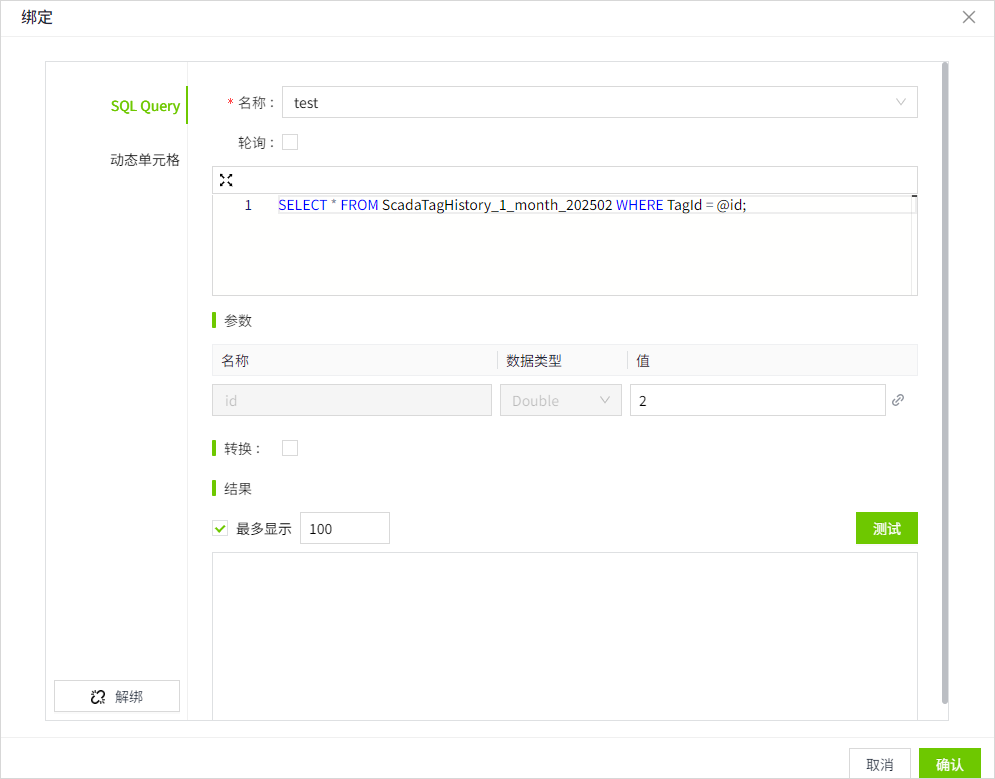The width and height of the screenshot is (995, 779).
Task: Click the unbind icon in 解绑 button
Action: click(x=98, y=697)
